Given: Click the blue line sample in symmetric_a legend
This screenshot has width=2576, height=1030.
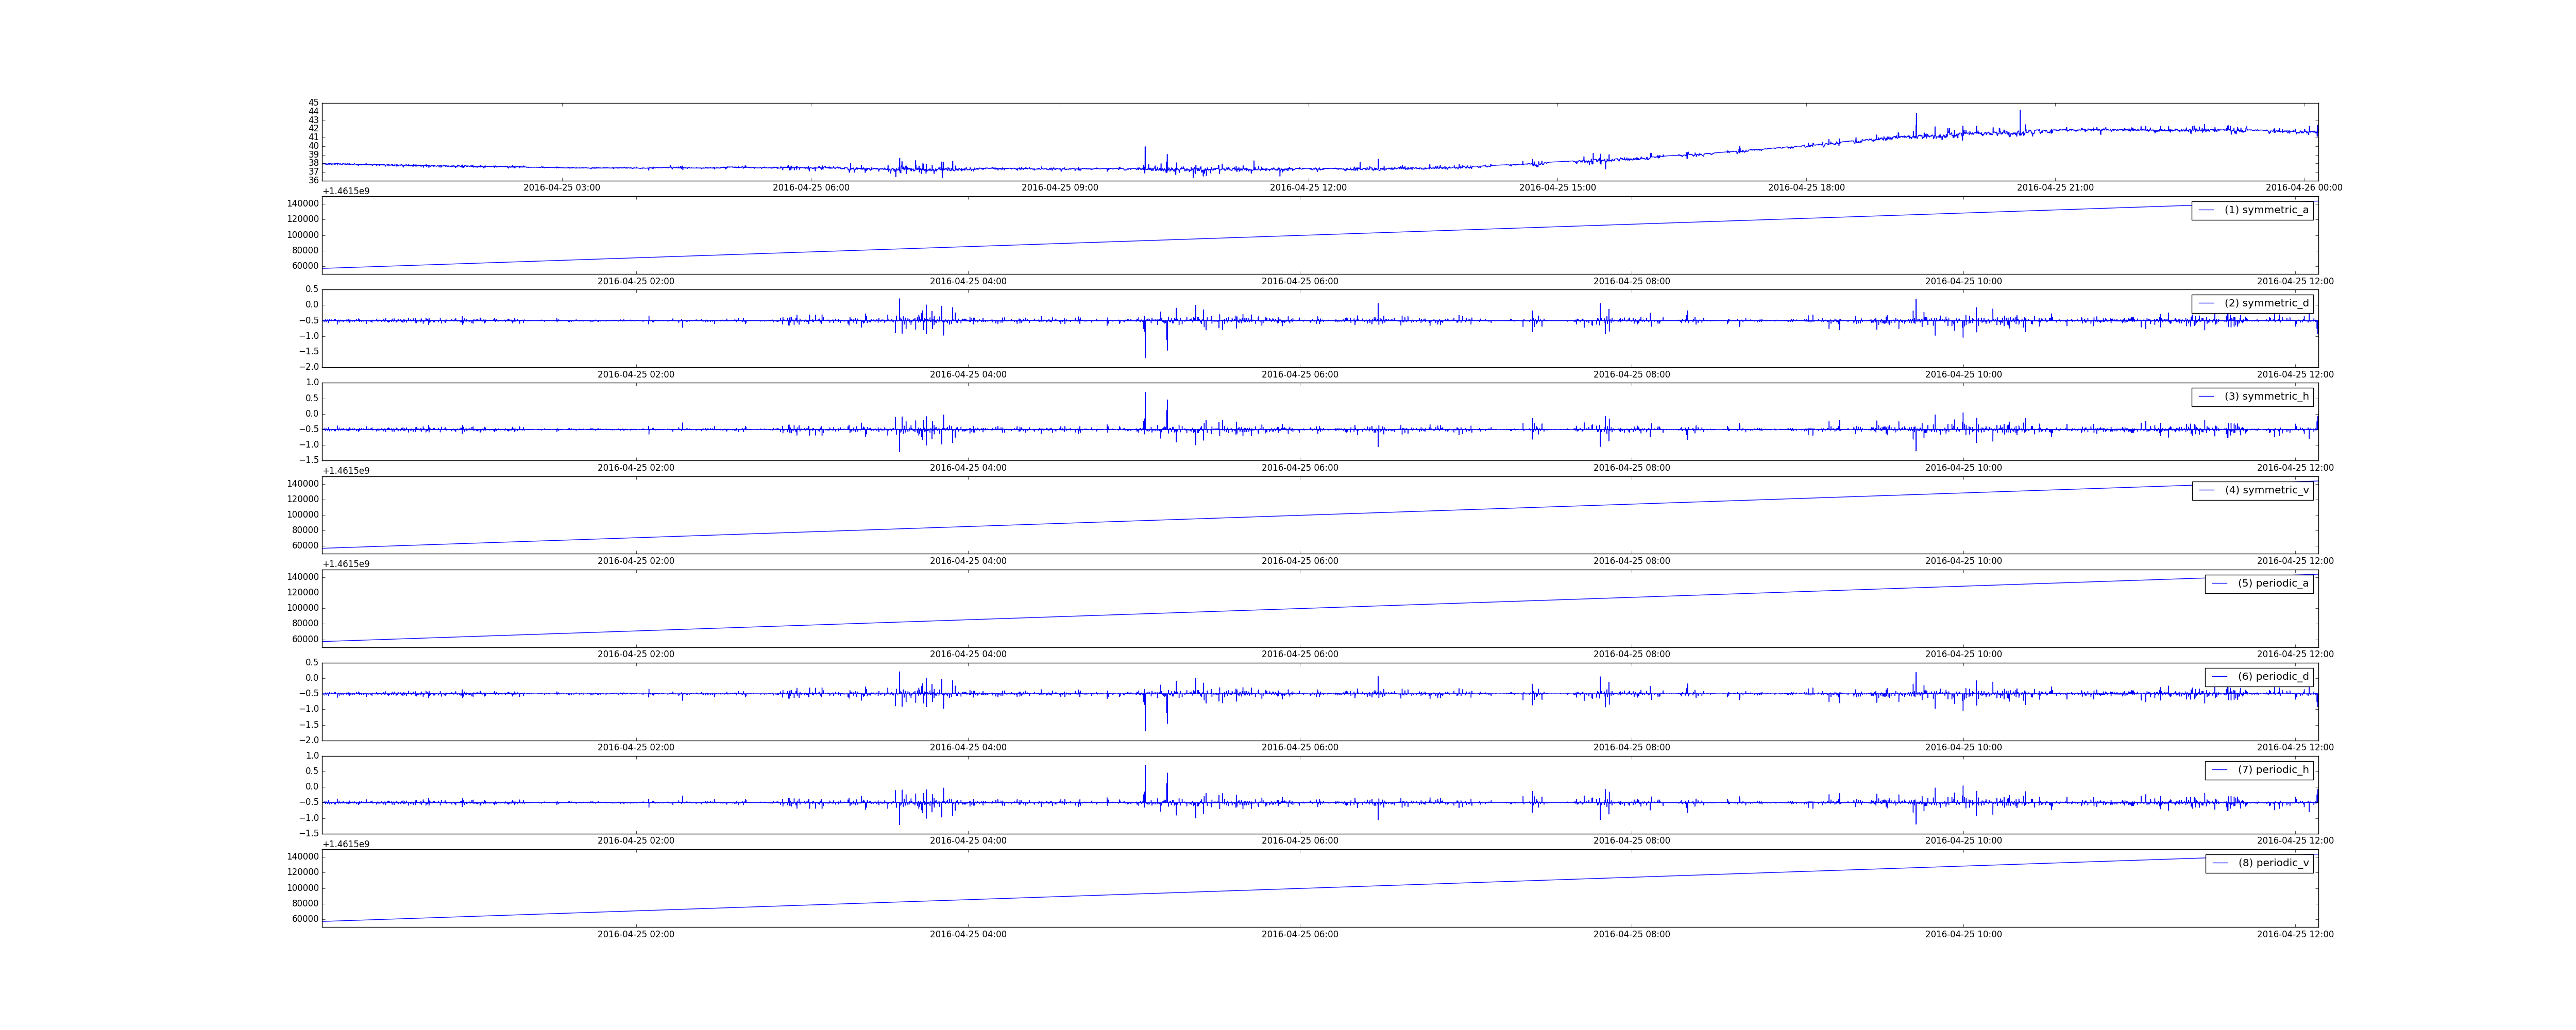Looking at the screenshot, I should click(2206, 210).
